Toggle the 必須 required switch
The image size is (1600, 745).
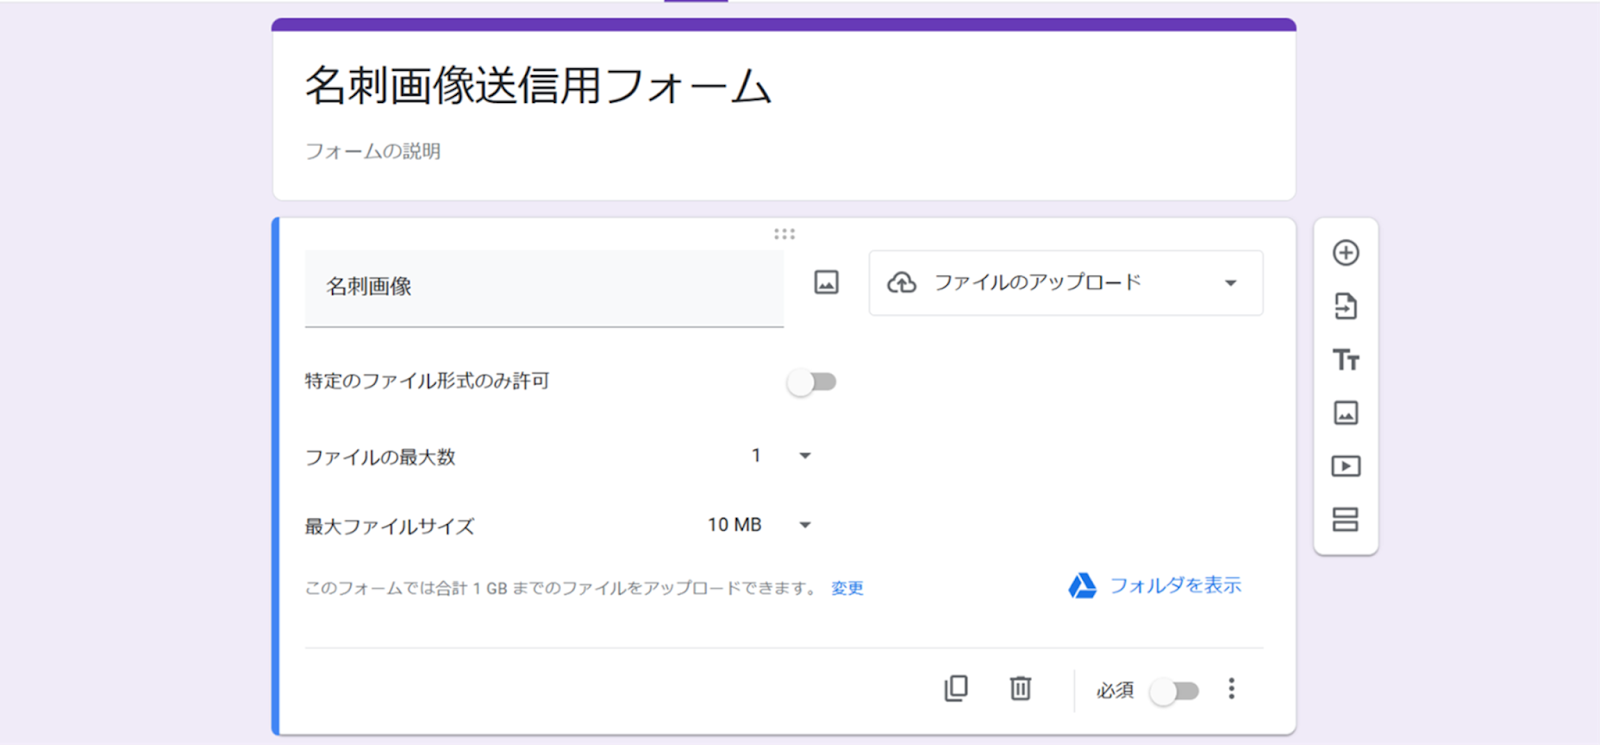coord(1174,691)
